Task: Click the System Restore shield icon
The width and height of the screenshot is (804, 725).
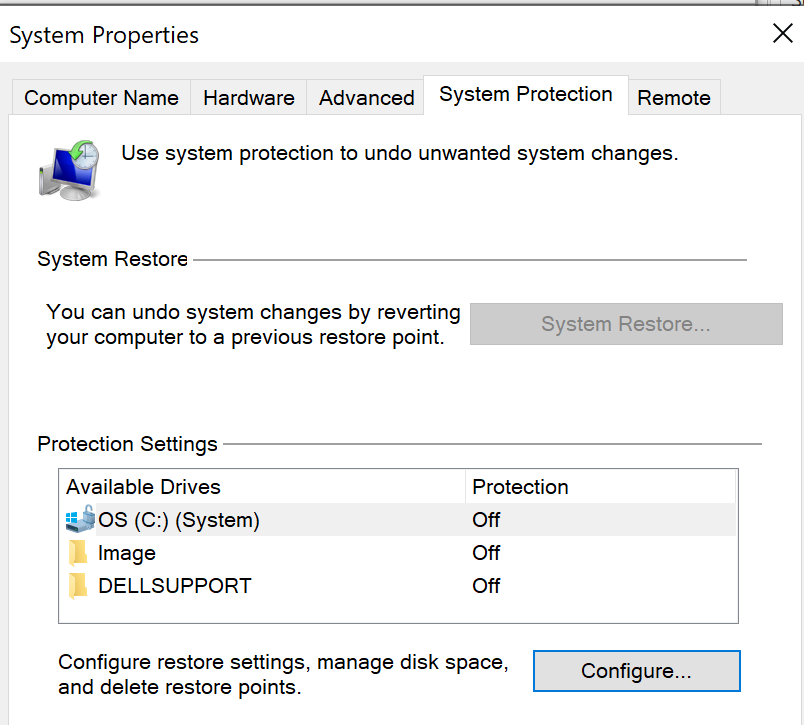Action: pos(69,168)
